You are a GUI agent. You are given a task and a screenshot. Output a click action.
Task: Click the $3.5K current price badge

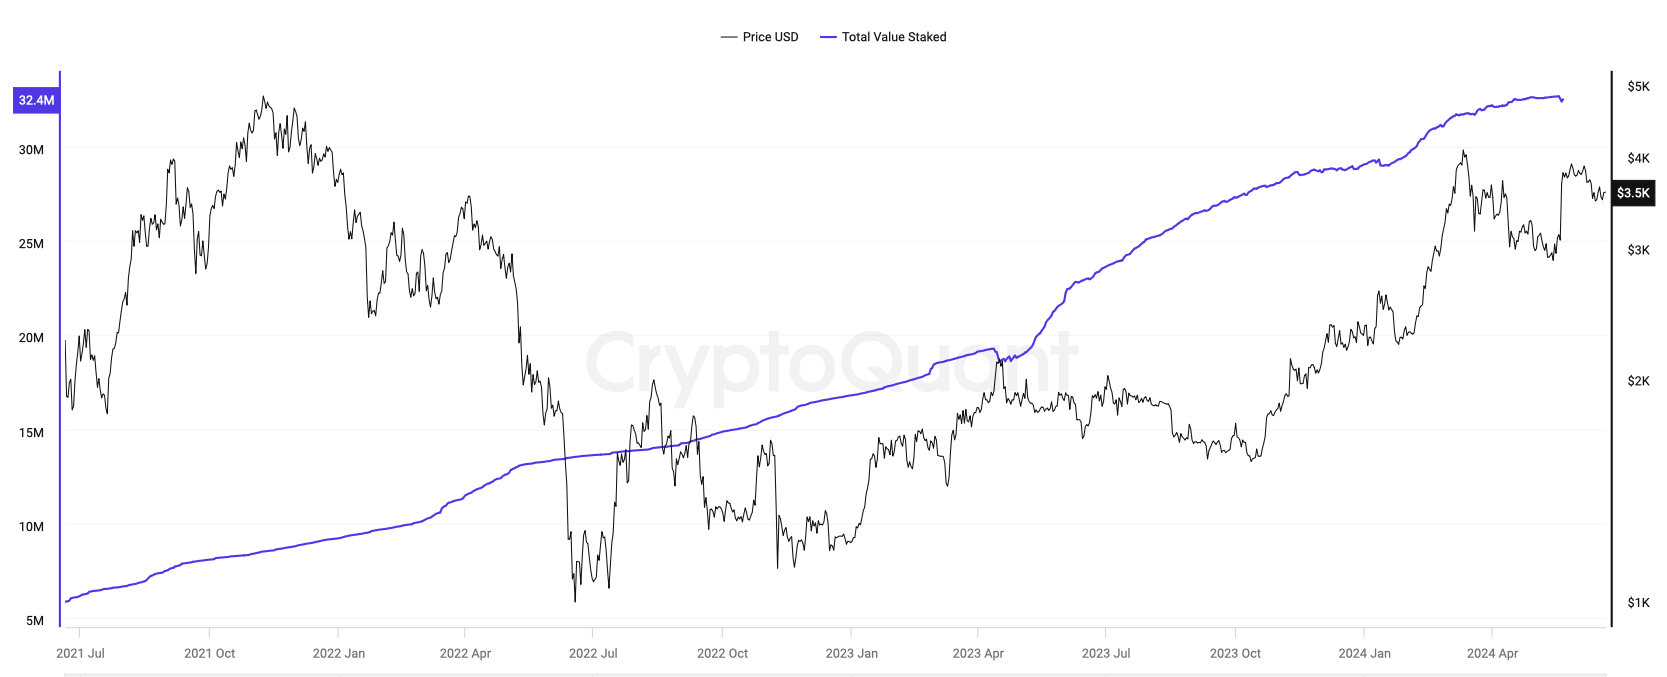(x=1633, y=193)
